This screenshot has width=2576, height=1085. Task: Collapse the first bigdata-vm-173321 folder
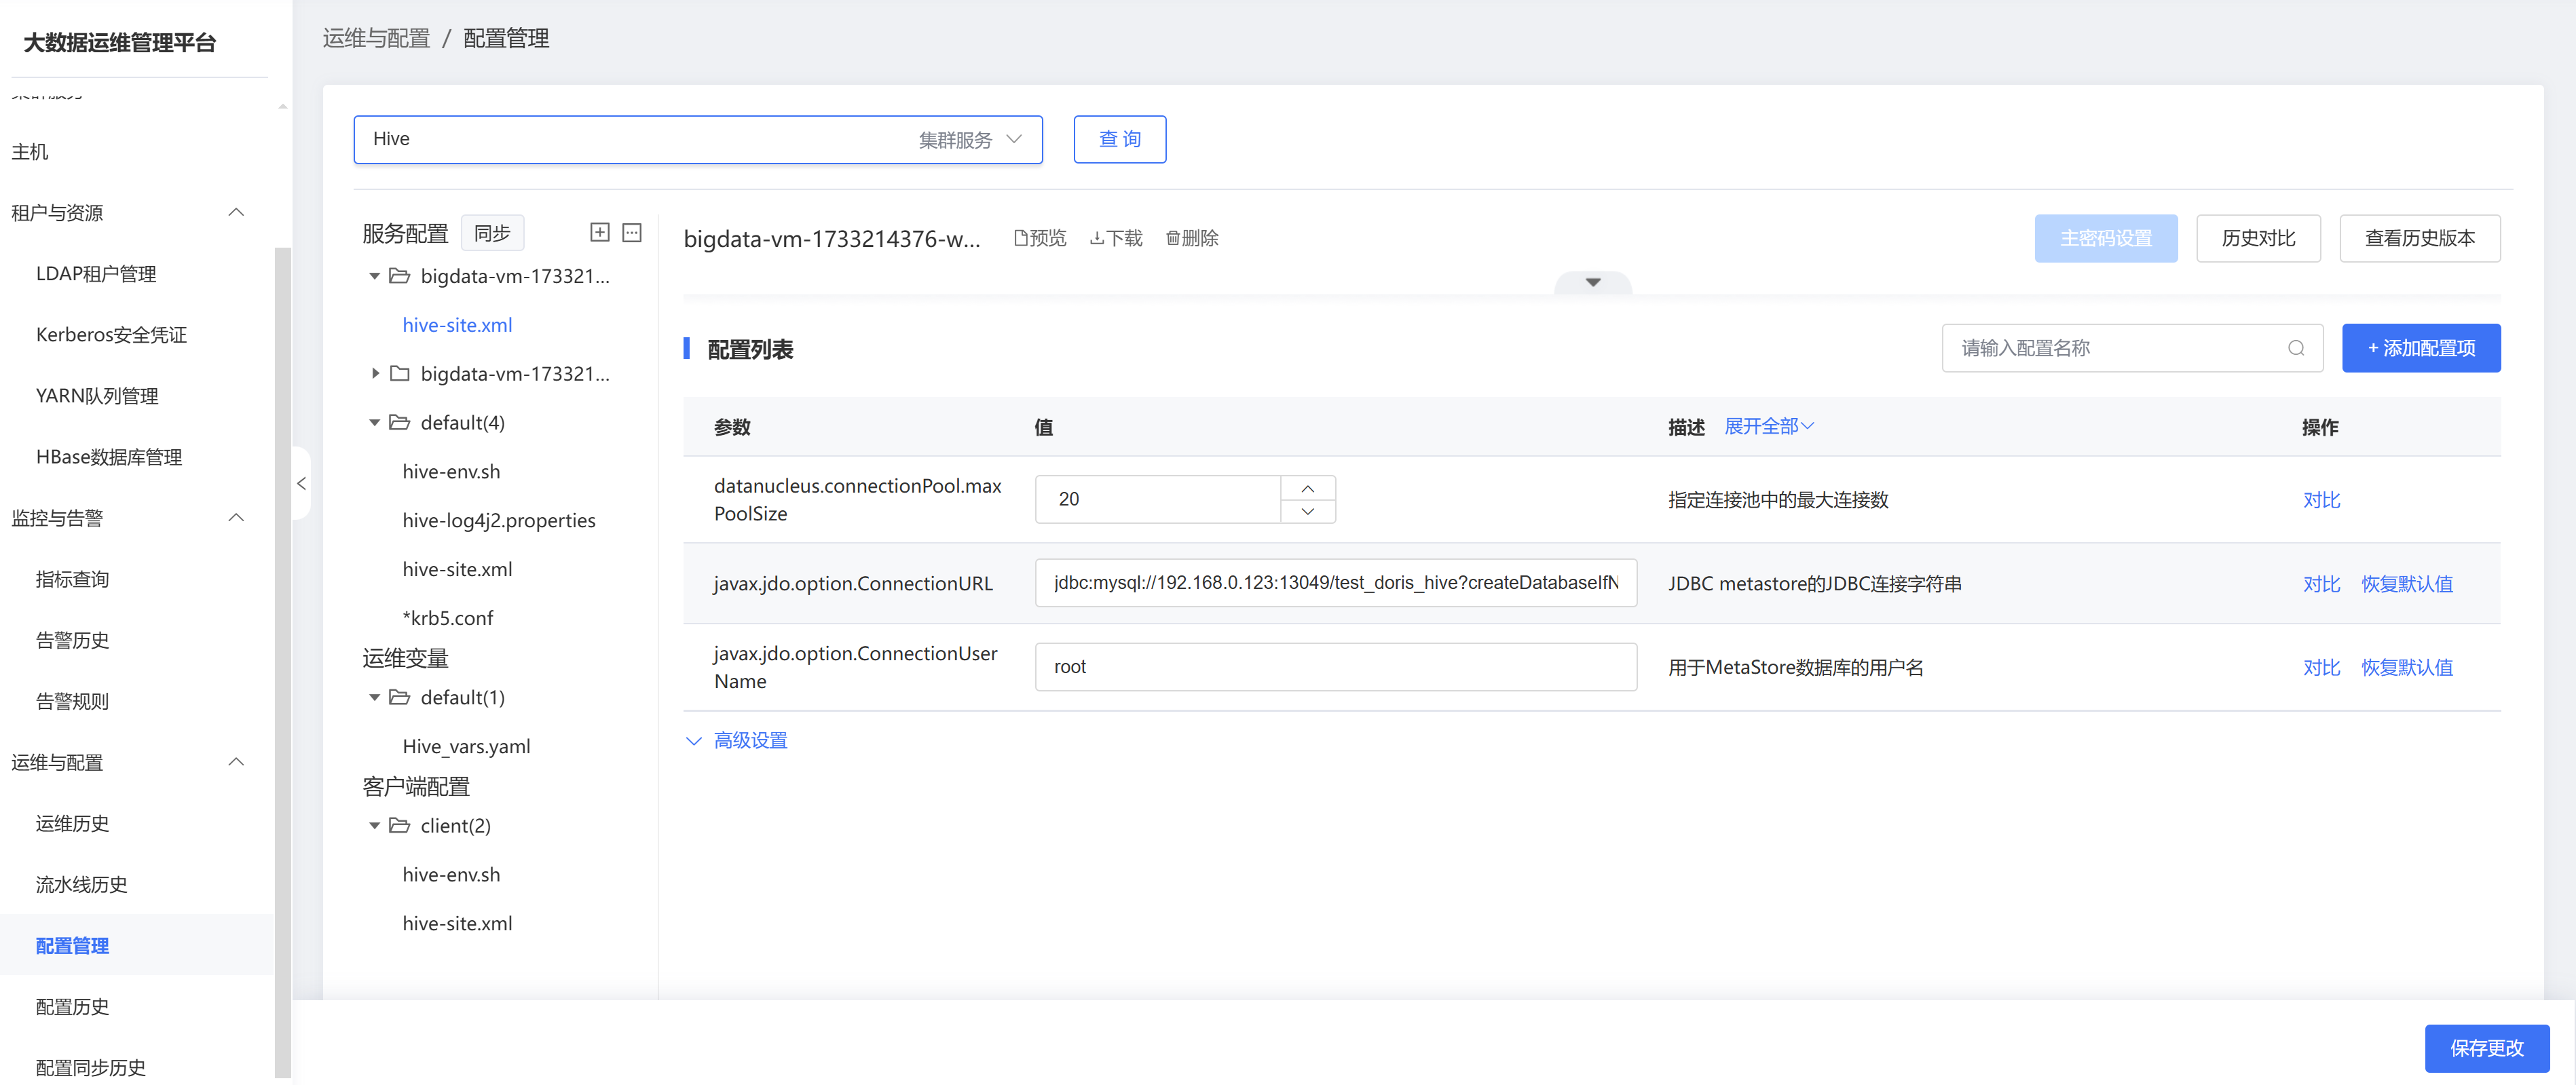pyautogui.click(x=375, y=276)
